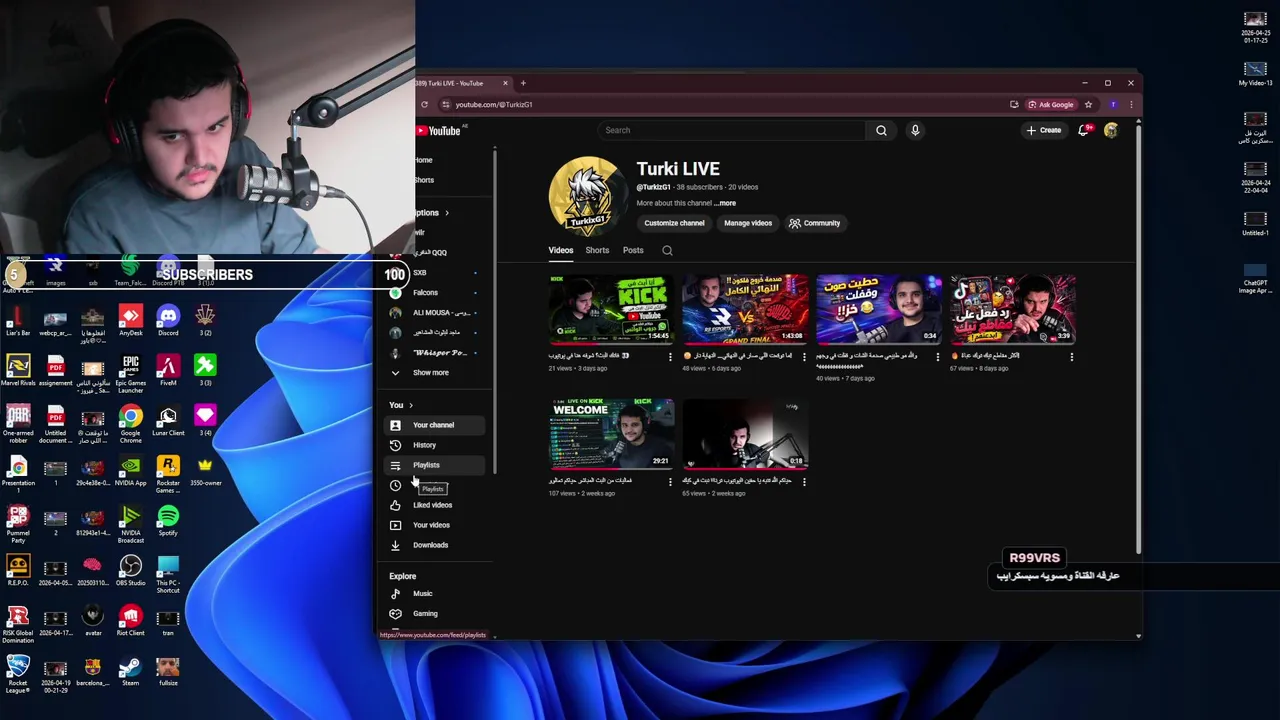The width and height of the screenshot is (1280, 720).
Task: Switch to the Videos tab
Action: coord(560,250)
